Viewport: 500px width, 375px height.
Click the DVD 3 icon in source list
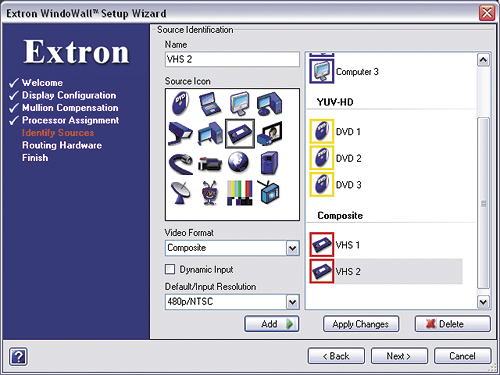pos(322,184)
